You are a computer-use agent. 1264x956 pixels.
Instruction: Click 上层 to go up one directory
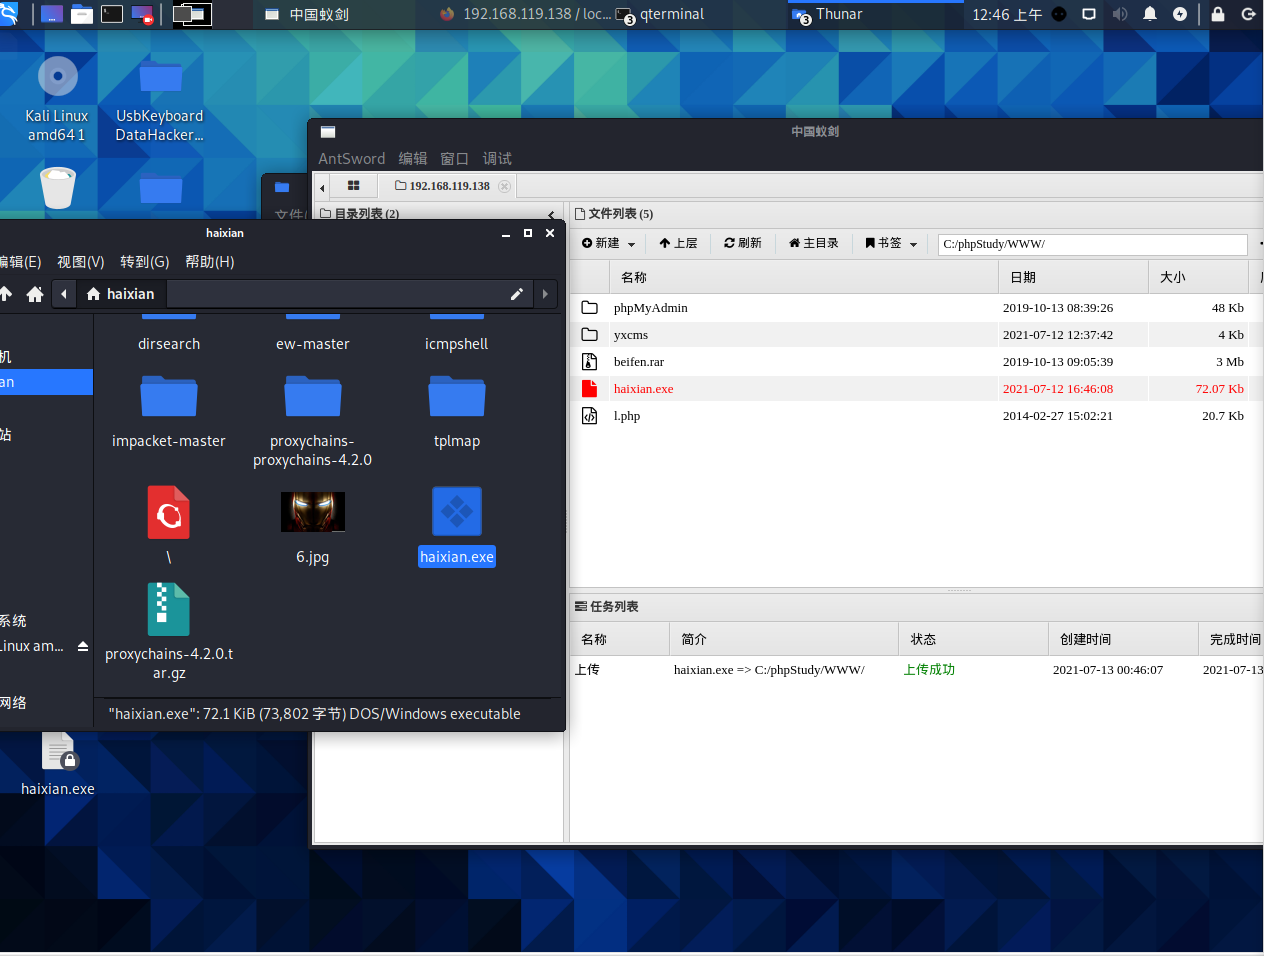pyautogui.click(x=678, y=243)
